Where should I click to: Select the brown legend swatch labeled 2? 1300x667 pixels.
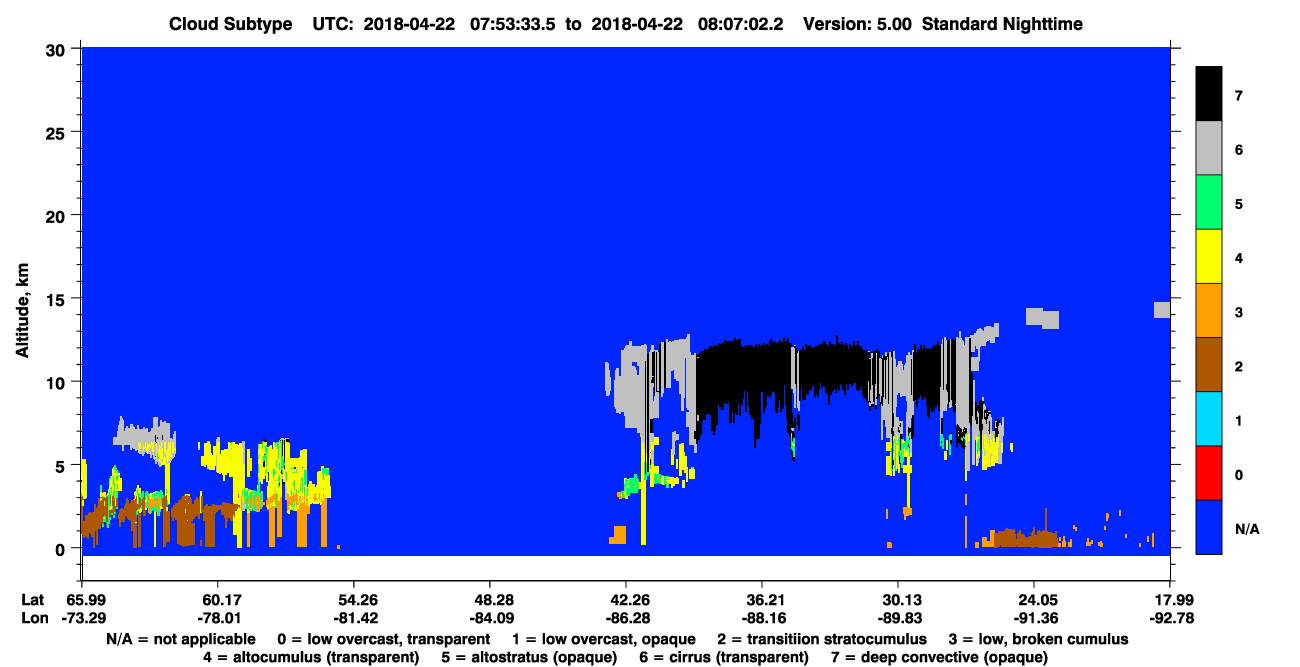click(1209, 365)
